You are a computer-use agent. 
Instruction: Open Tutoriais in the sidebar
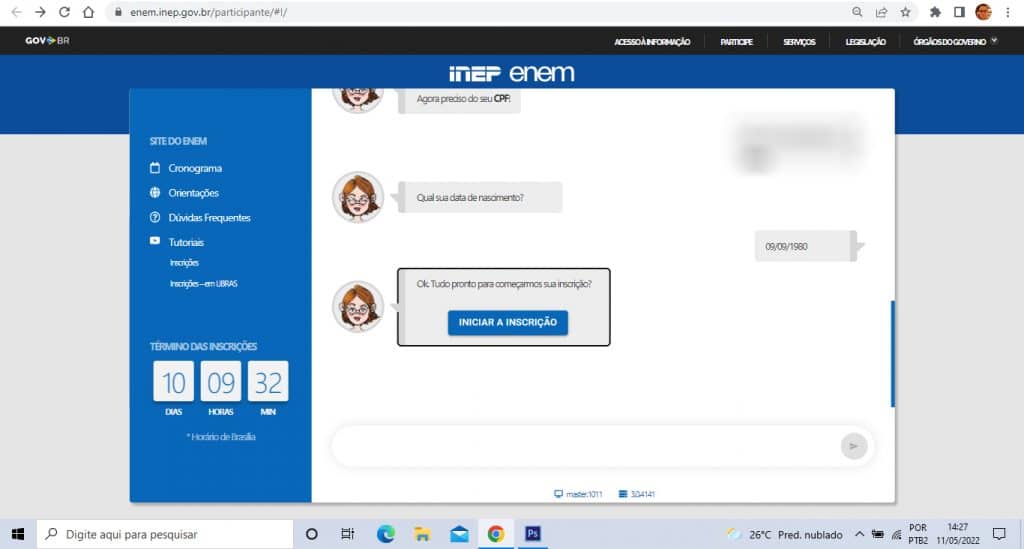[x=186, y=242]
